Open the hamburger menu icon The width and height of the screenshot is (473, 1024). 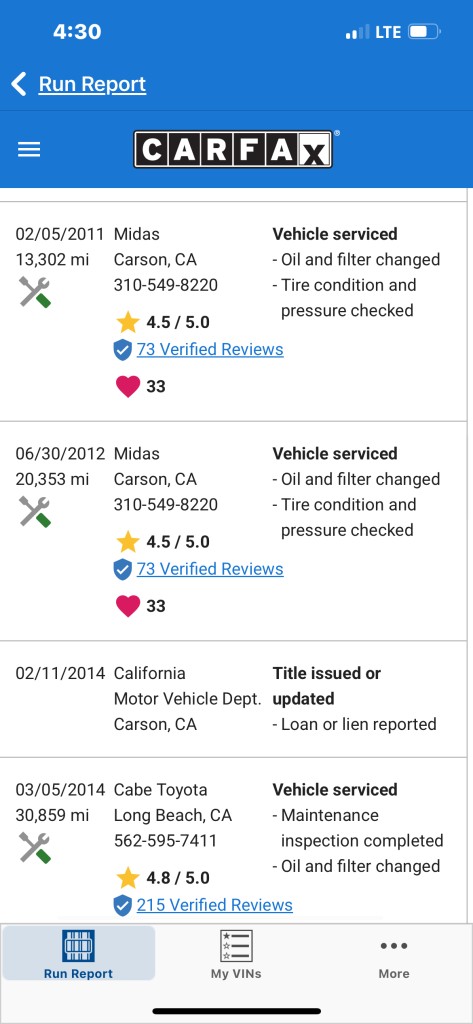[29, 150]
